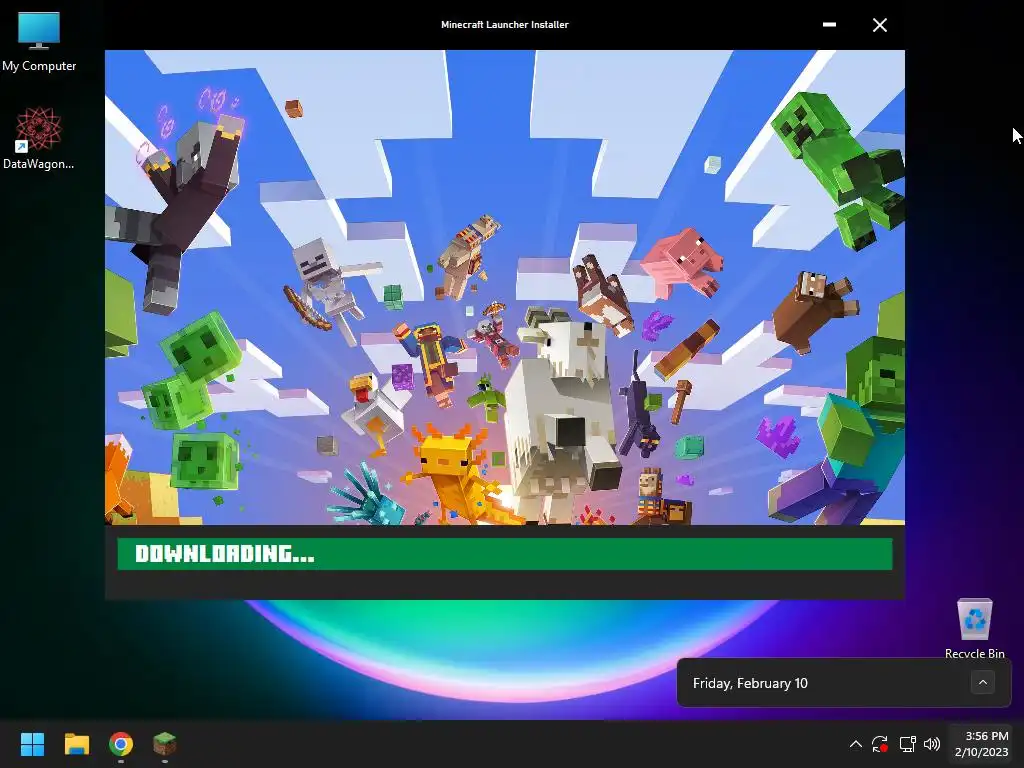The image size is (1024, 768).
Task: Open File Explorer from the taskbar
Action: (x=77, y=744)
